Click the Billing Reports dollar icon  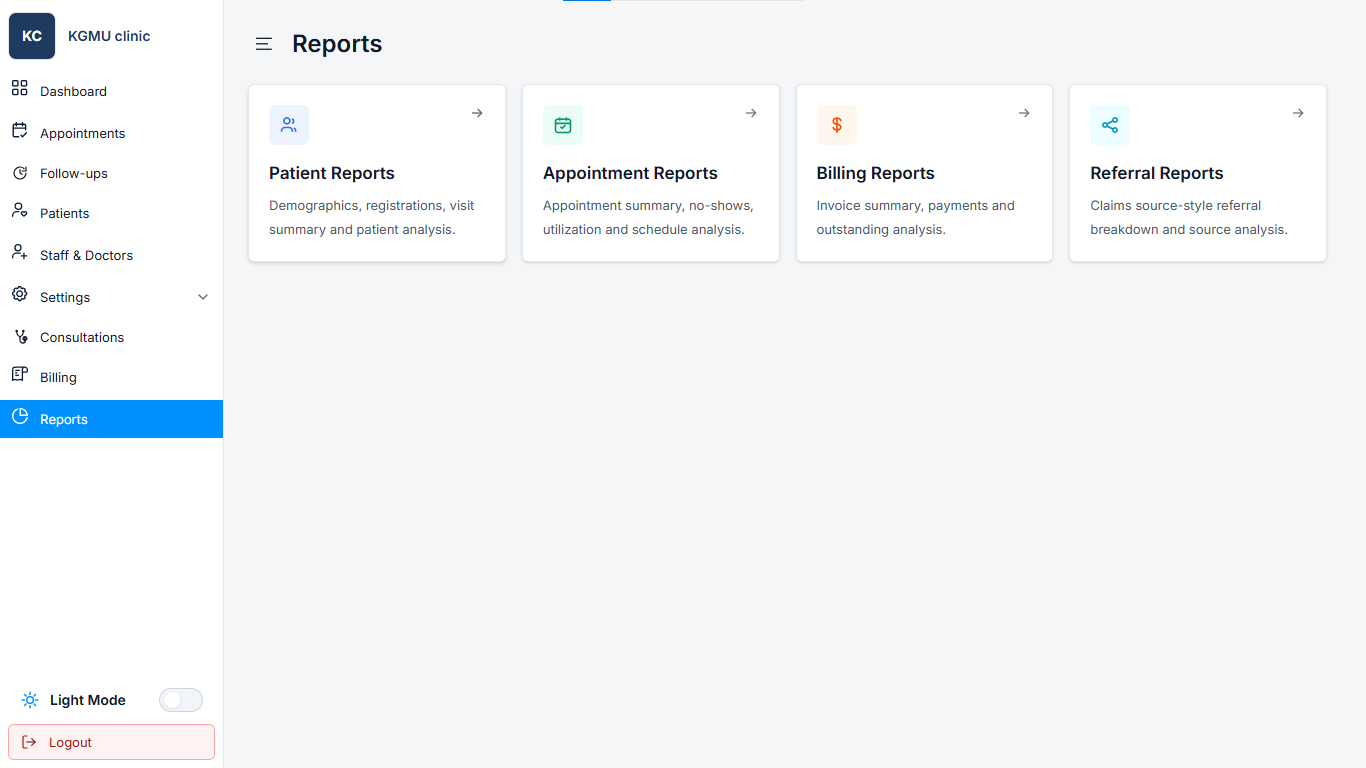click(837, 125)
